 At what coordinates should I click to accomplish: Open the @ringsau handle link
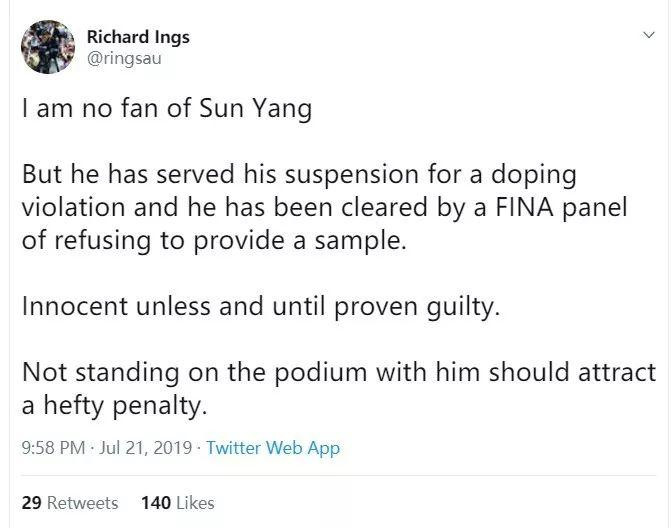124,58
